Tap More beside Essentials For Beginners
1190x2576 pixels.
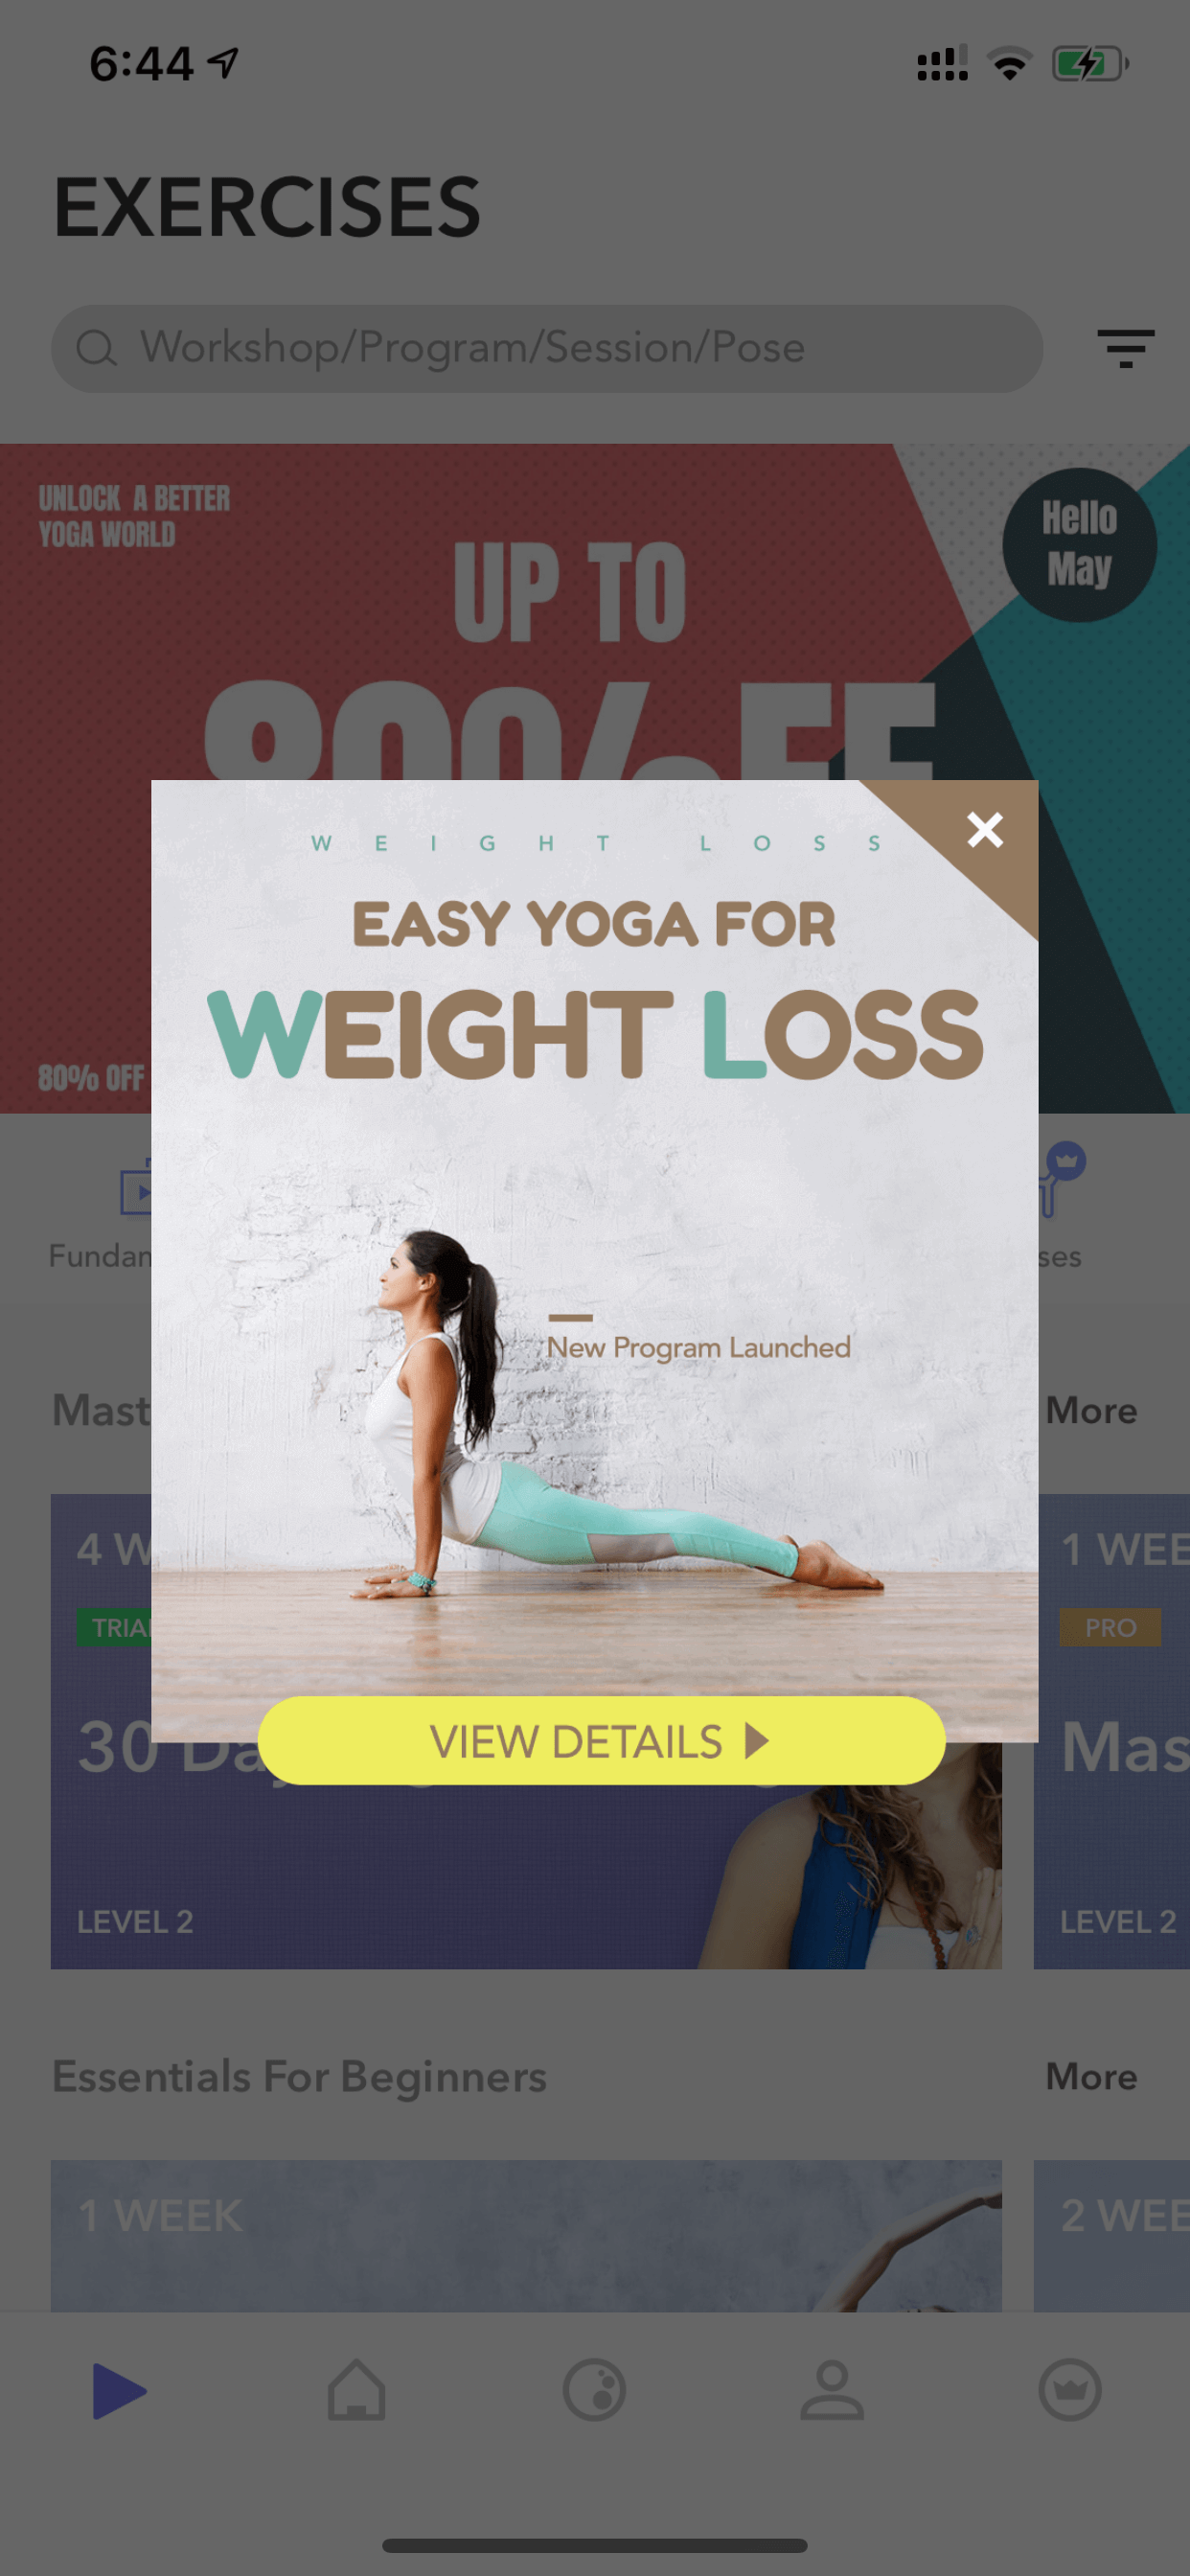click(x=1091, y=2077)
